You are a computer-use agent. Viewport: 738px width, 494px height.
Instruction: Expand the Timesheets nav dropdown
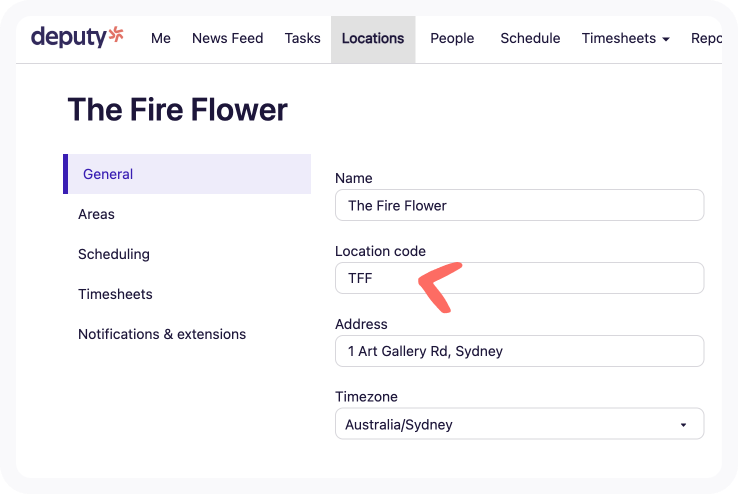click(626, 38)
